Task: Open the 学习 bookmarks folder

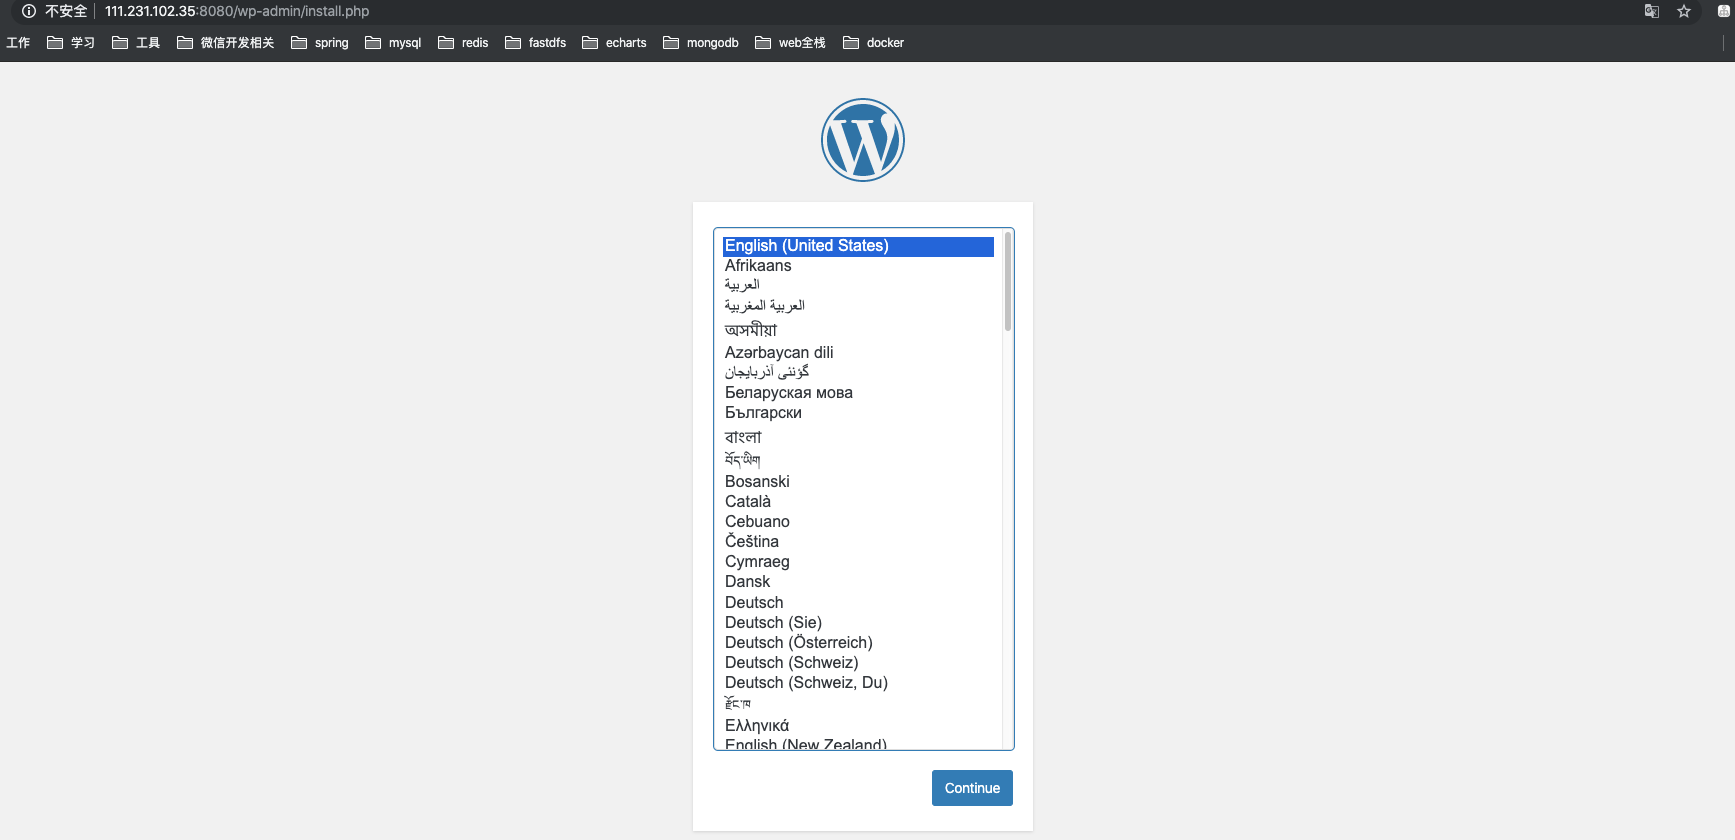Action: coord(71,43)
